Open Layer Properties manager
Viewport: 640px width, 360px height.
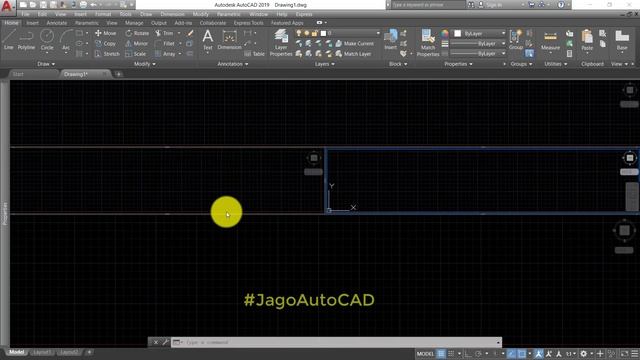coord(281,42)
